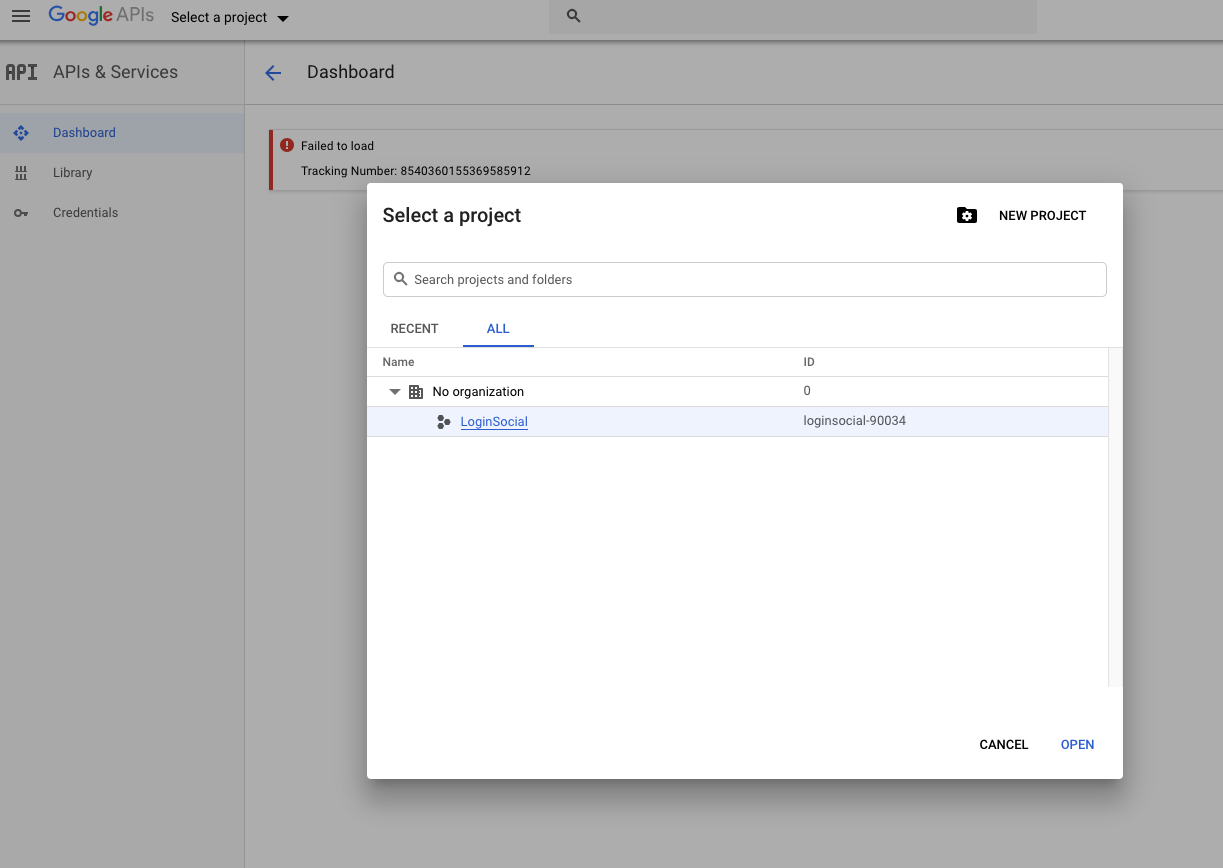Collapse the No organization tree node
The width and height of the screenshot is (1223, 868).
[x=395, y=392]
